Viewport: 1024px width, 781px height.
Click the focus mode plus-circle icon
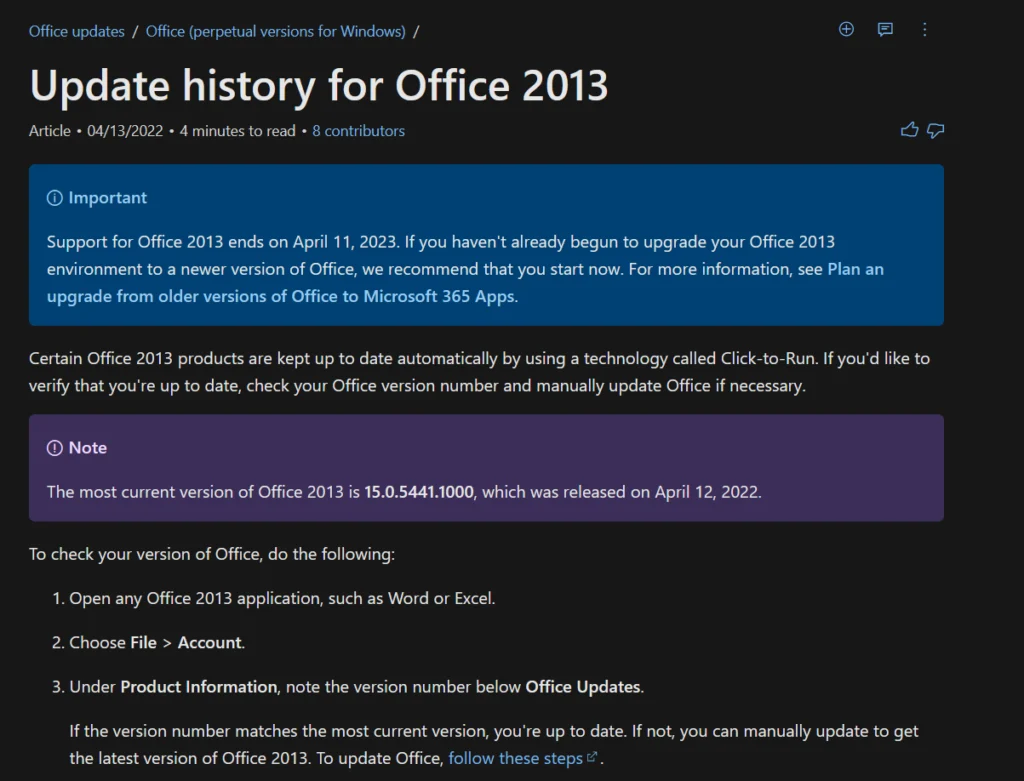click(846, 29)
